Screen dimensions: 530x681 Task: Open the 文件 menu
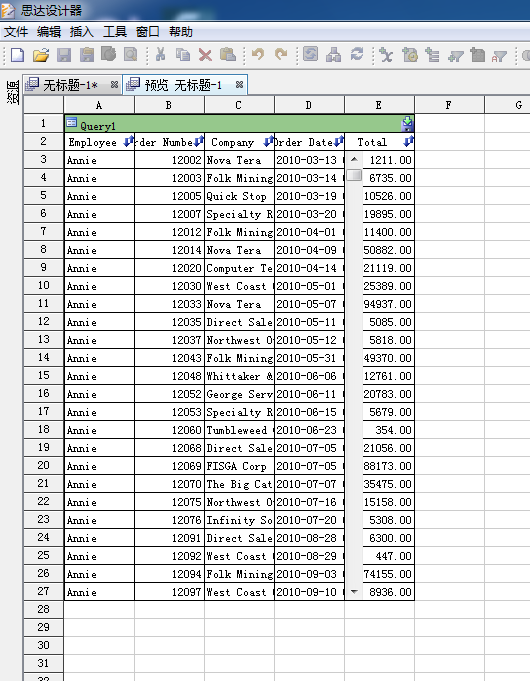point(16,32)
